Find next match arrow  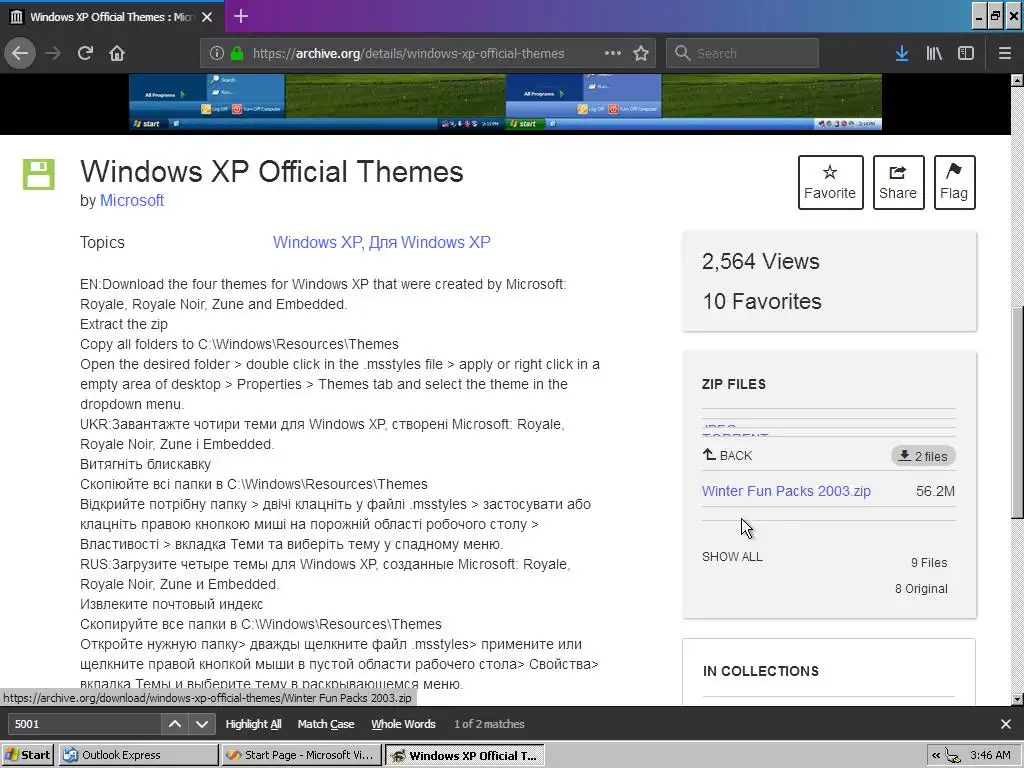pyautogui.click(x=202, y=724)
